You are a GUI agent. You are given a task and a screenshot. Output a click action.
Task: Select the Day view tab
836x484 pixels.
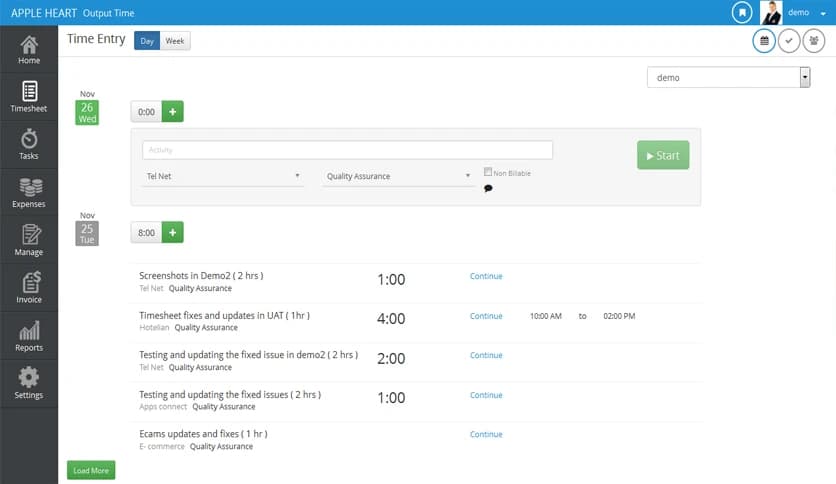tap(146, 41)
